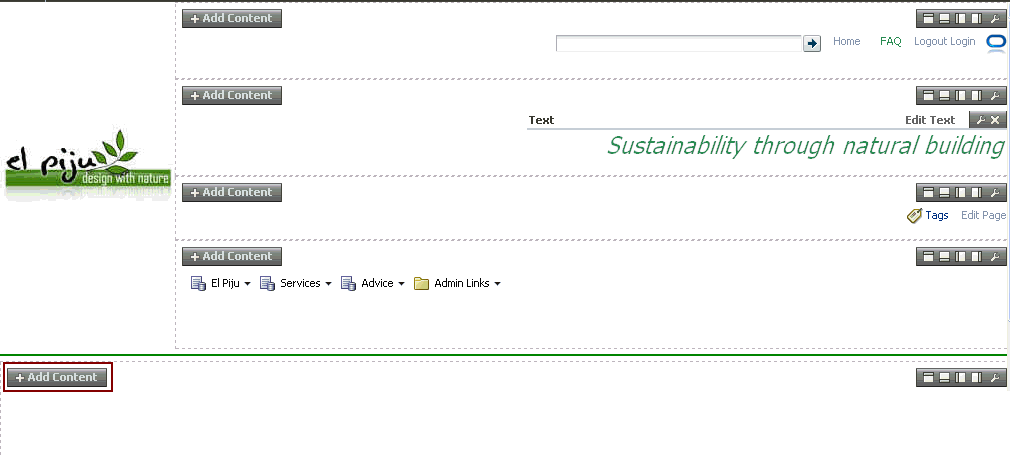Delete the Text component with the X icon
The height and width of the screenshot is (457, 1010).
995,120
